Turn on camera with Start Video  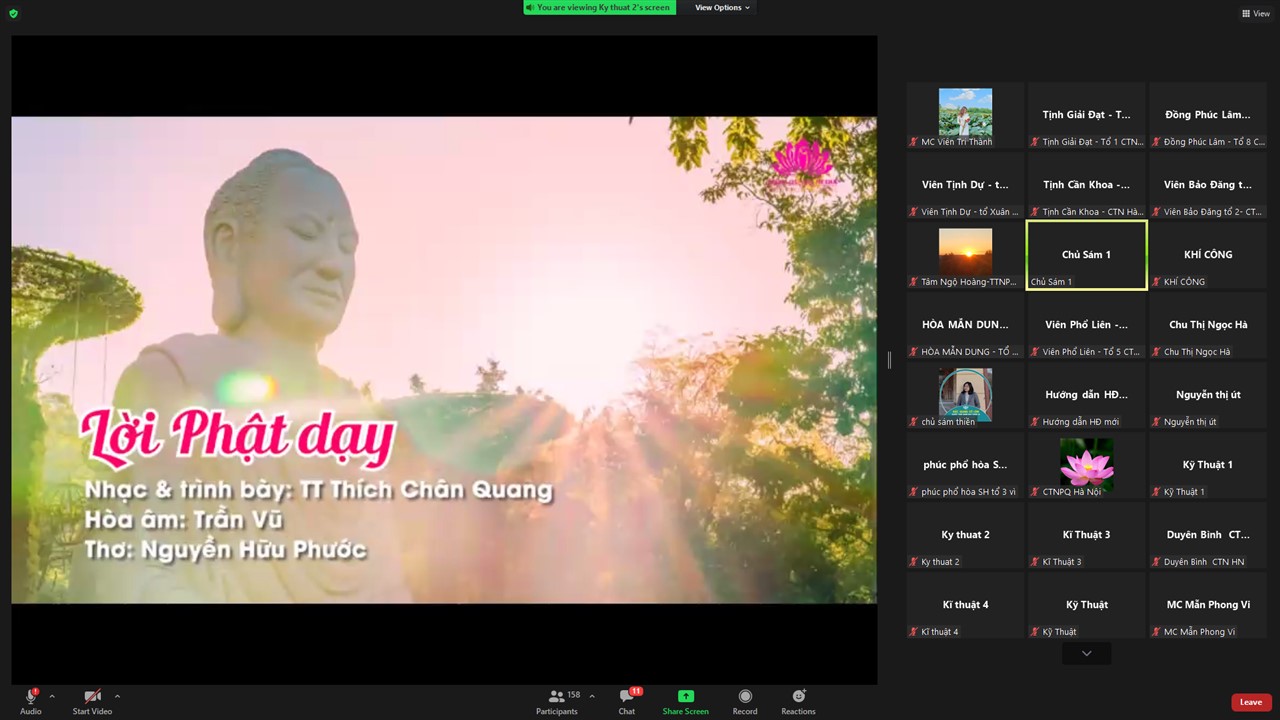tap(92, 701)
